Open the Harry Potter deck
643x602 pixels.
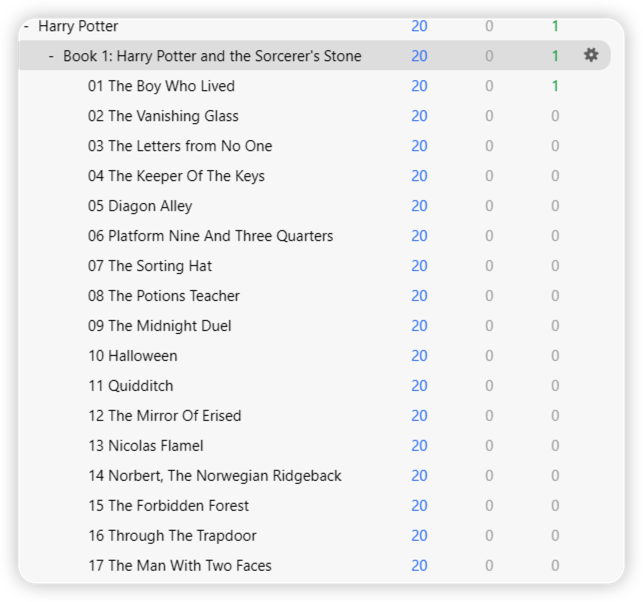pyautogui.click(x=78, y=27)
